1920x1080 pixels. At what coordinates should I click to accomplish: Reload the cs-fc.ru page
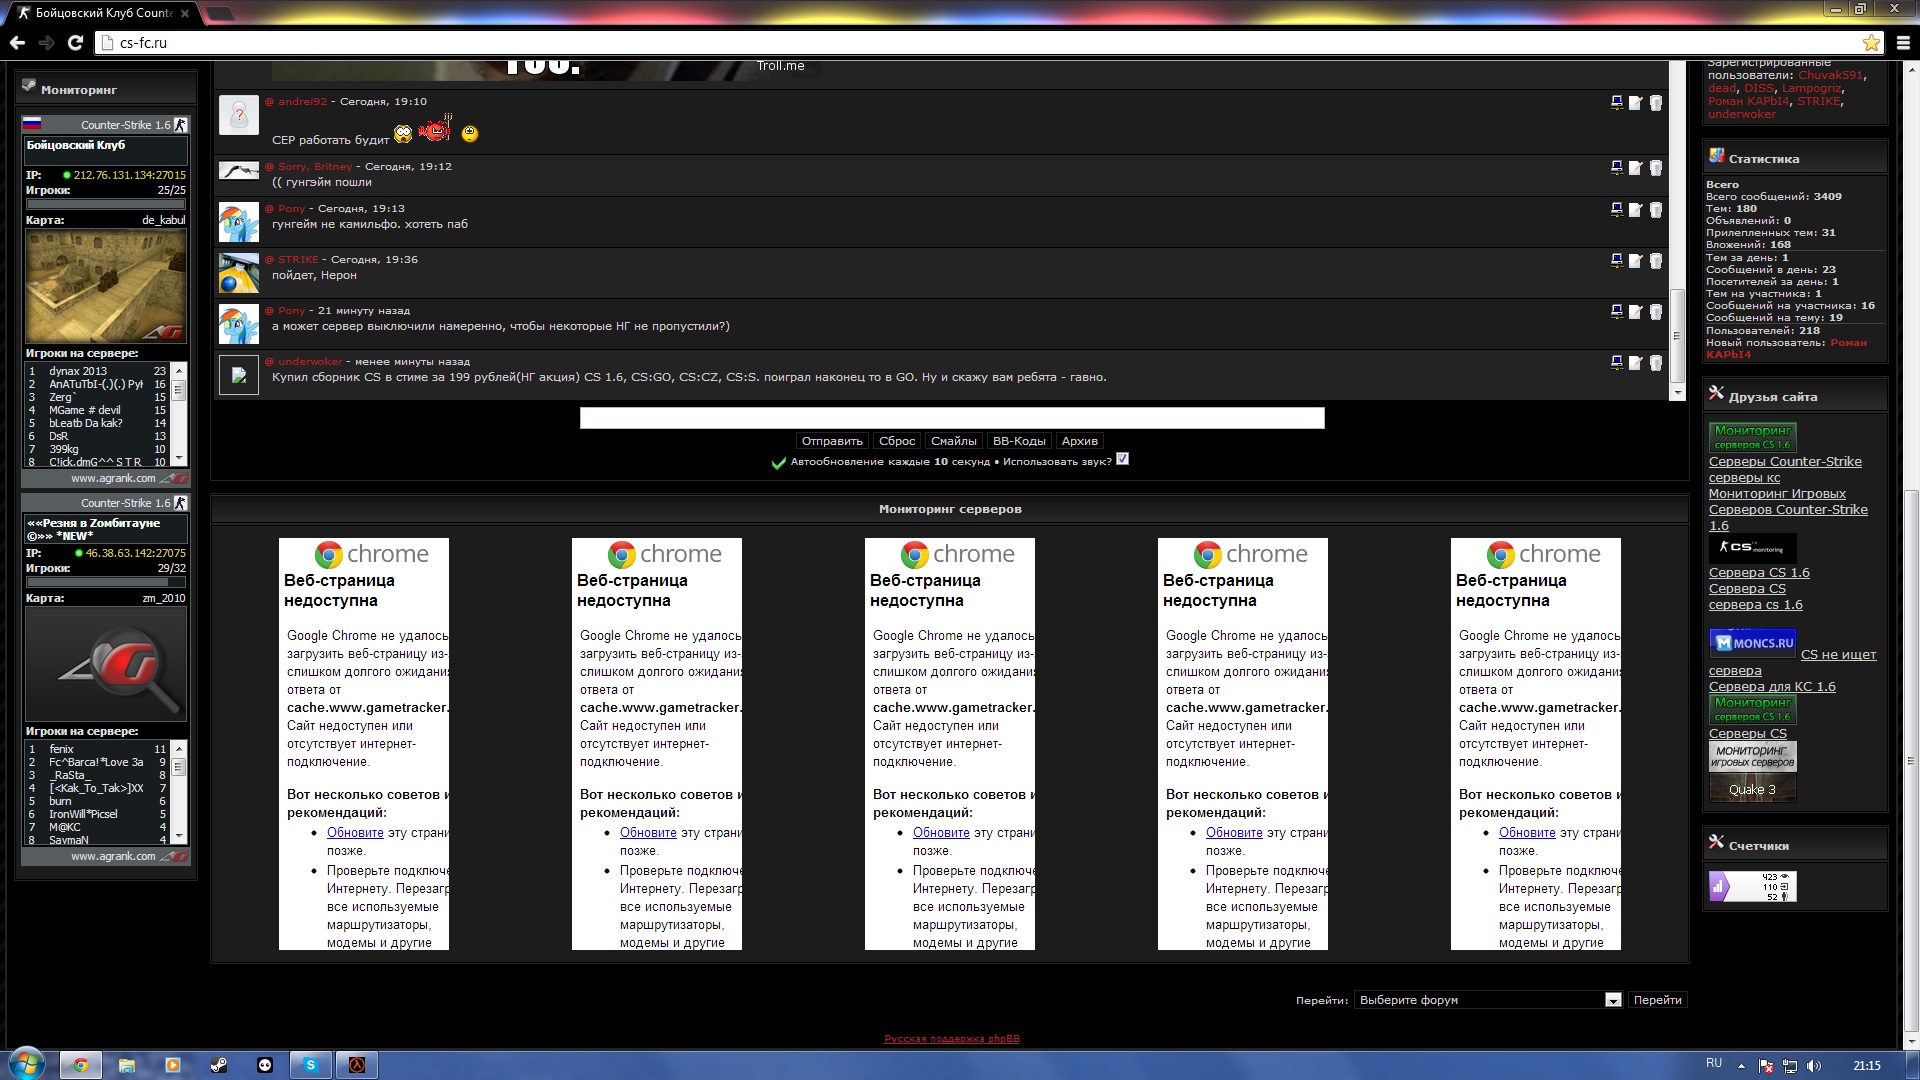[x=75, y=43]
